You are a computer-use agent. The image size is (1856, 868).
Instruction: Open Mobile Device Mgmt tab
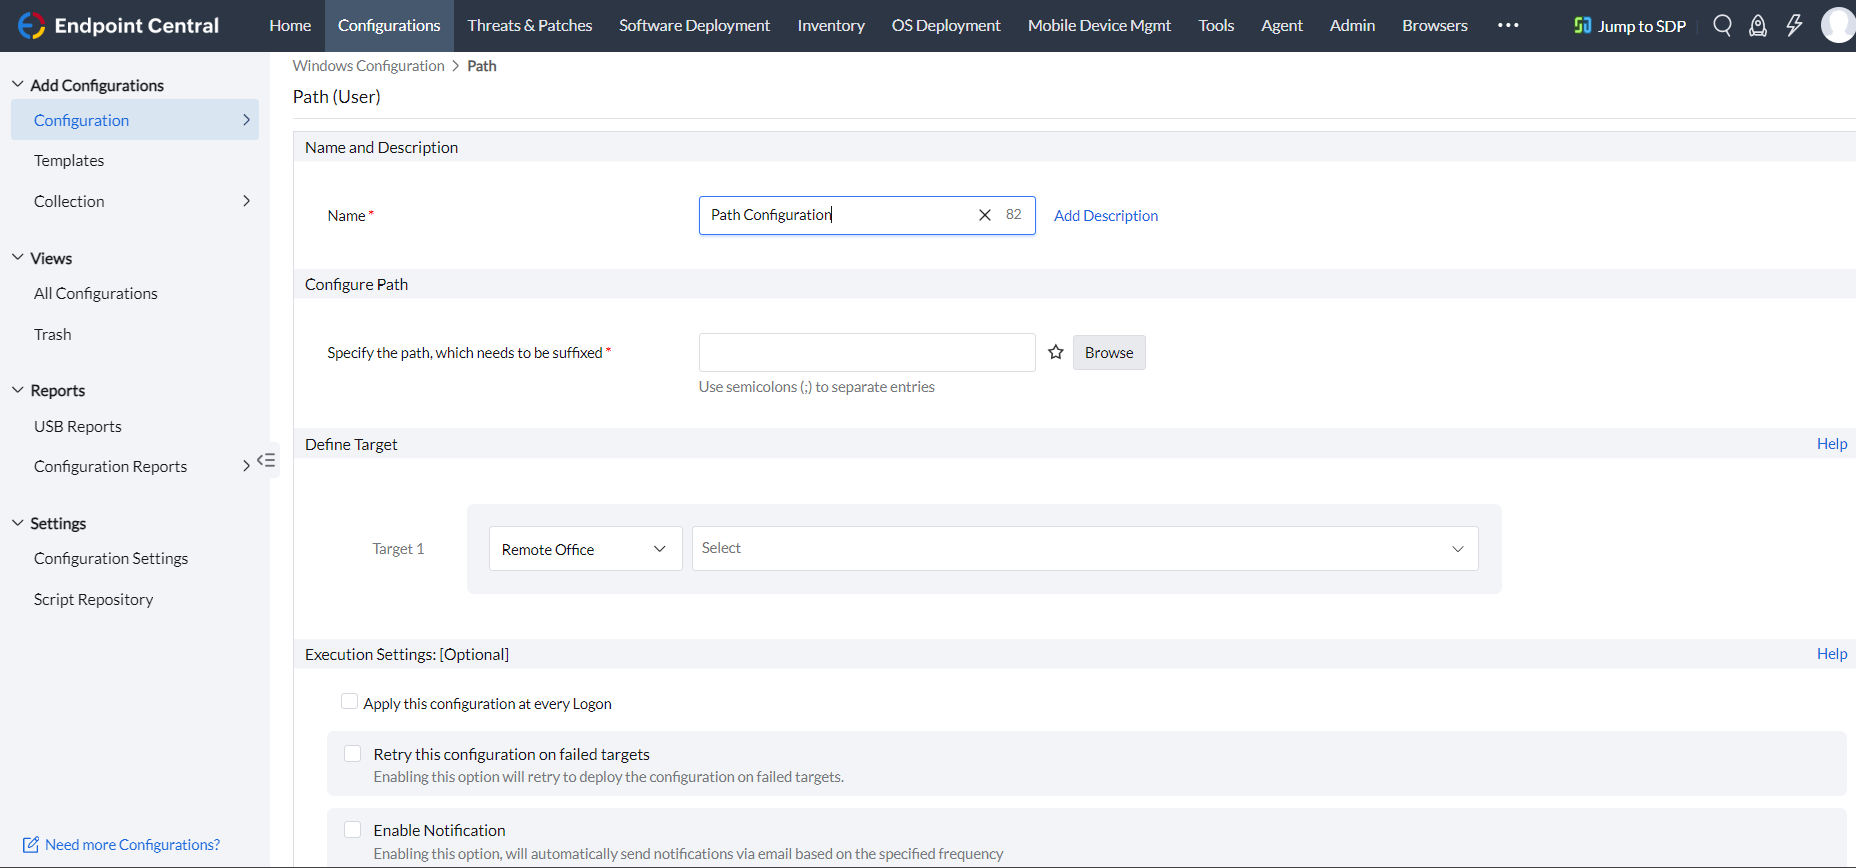tap(1099, 25)
